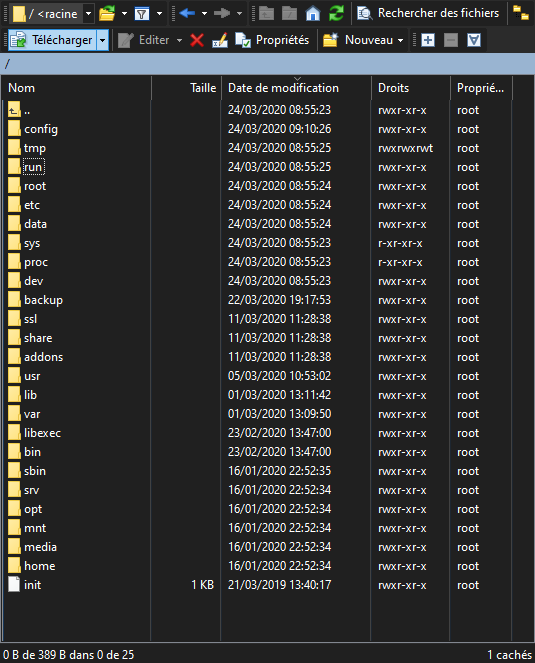Click the red X delete icon
This screenshot has width=535, height=663.
tap(197, 40)
